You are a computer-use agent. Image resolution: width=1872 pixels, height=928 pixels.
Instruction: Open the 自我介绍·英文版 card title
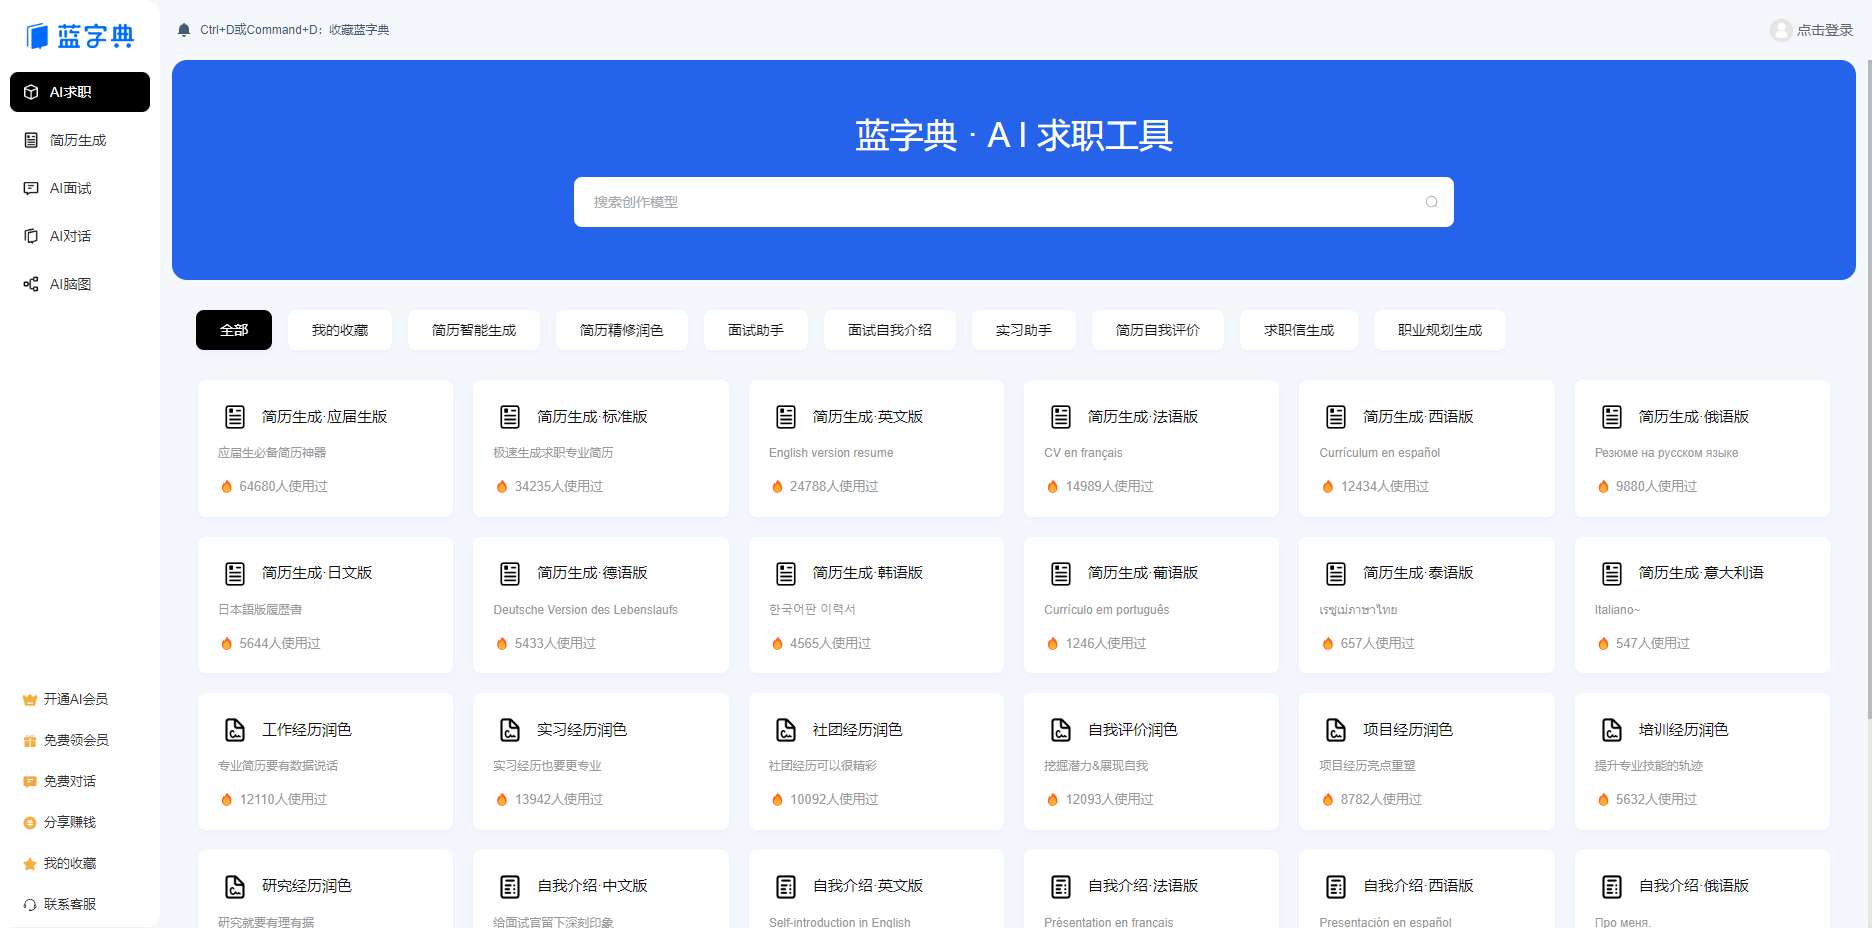click(868, 886)
